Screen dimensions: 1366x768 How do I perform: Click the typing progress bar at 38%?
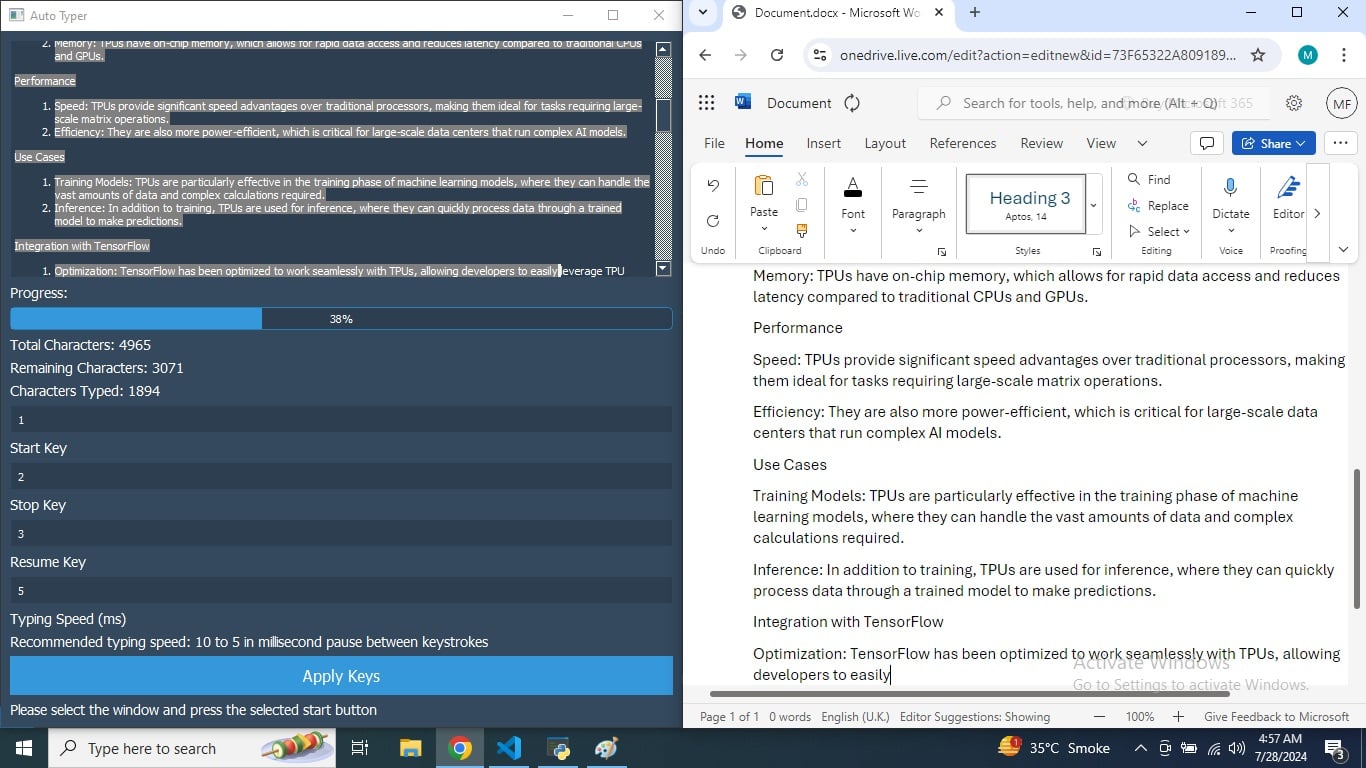[341, 319]
